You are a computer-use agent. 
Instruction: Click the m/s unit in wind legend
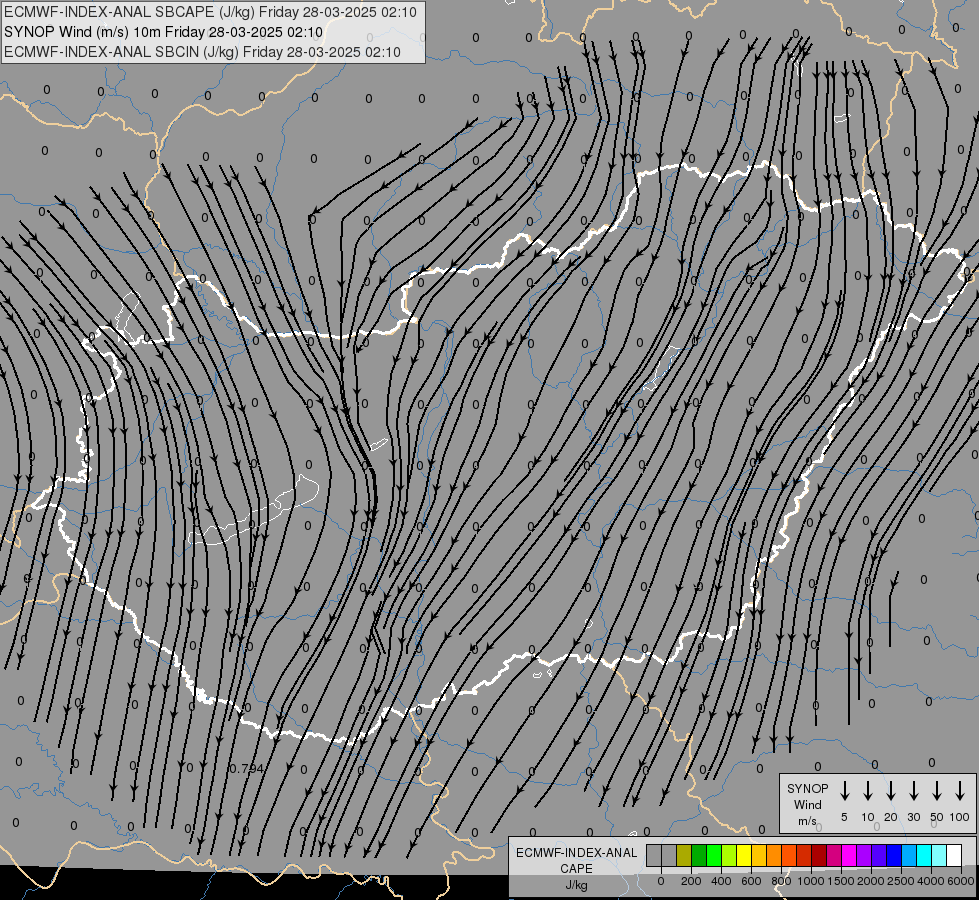coord(807,821)
